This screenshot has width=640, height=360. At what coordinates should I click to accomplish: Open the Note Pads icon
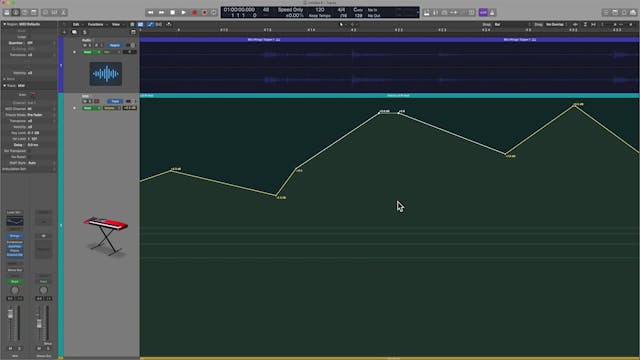coord(615,13)
